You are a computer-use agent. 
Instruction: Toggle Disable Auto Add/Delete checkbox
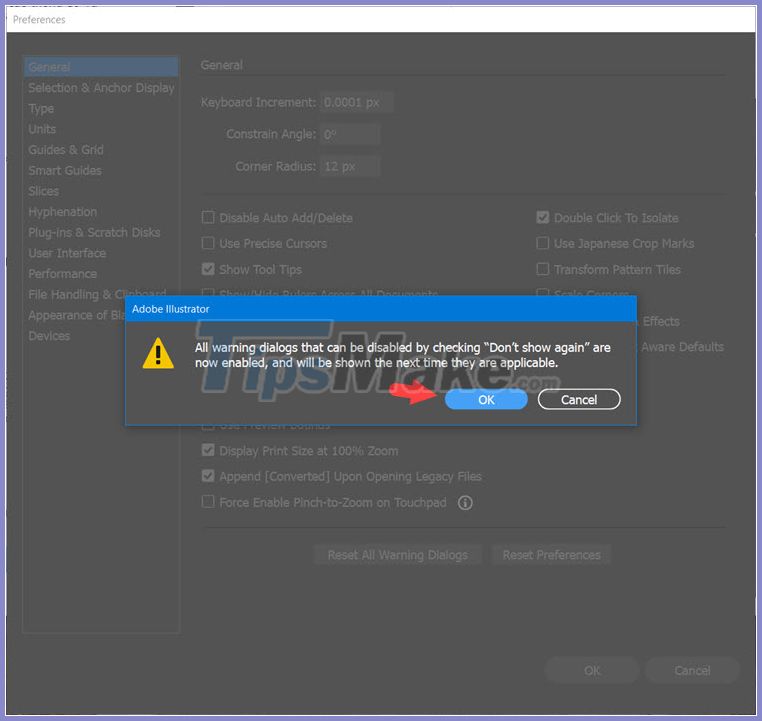208,217
